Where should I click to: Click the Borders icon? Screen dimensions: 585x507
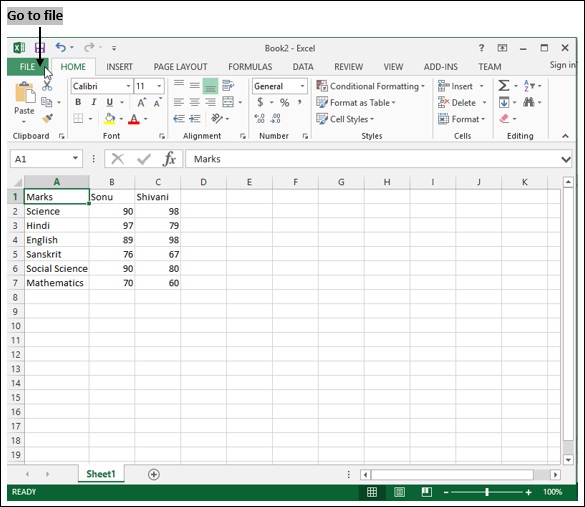point(78,119)
